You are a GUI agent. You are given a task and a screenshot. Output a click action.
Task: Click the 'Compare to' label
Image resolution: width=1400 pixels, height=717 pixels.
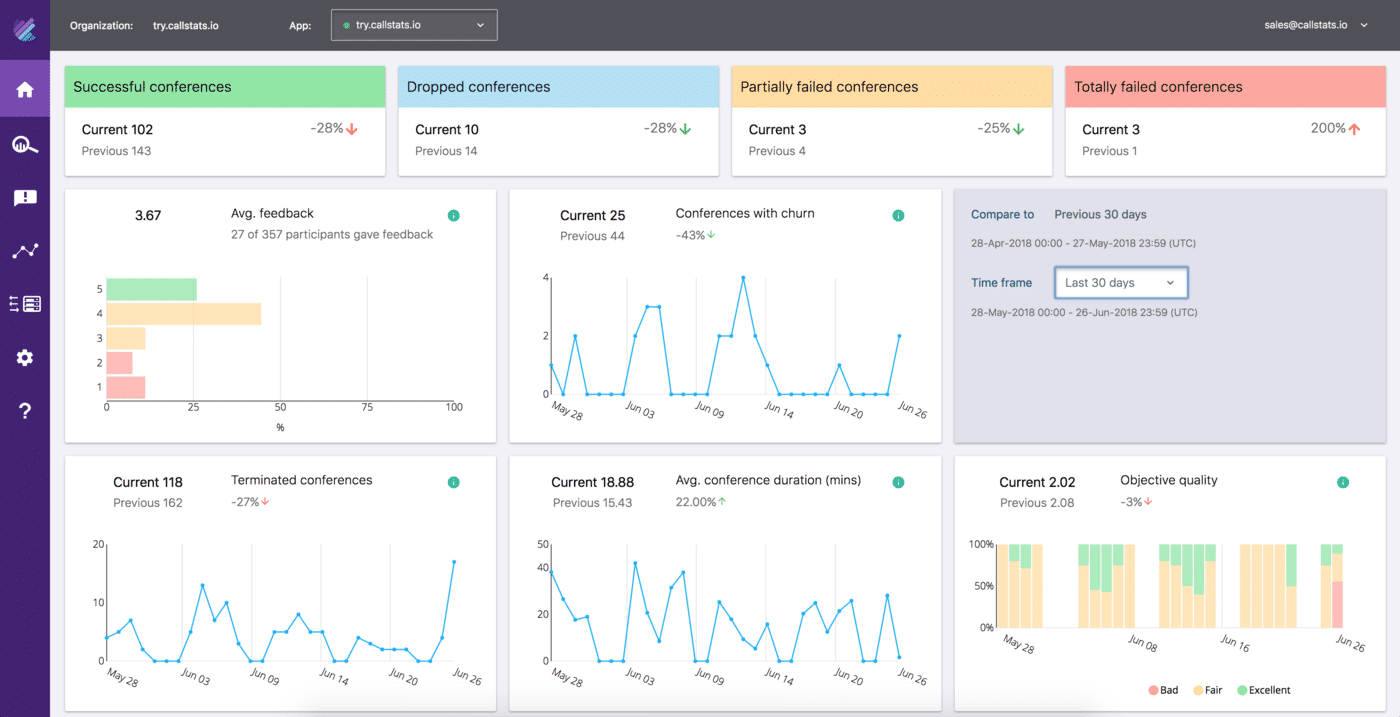point(1002,214)
